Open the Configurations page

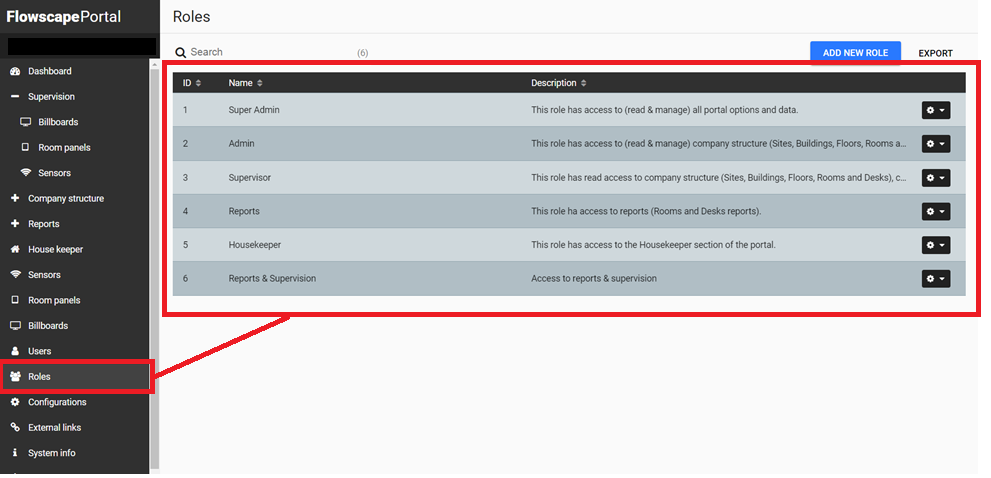57,402
